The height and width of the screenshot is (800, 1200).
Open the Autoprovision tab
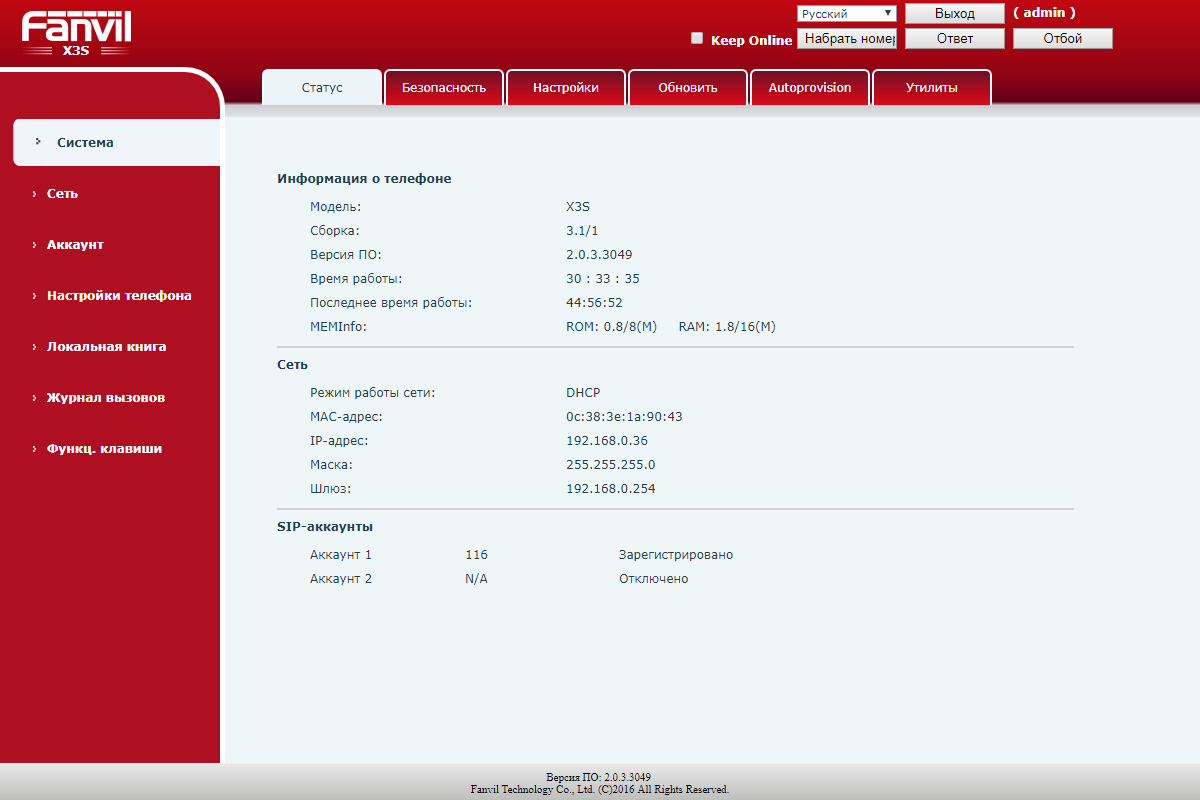tap(810, 88)
